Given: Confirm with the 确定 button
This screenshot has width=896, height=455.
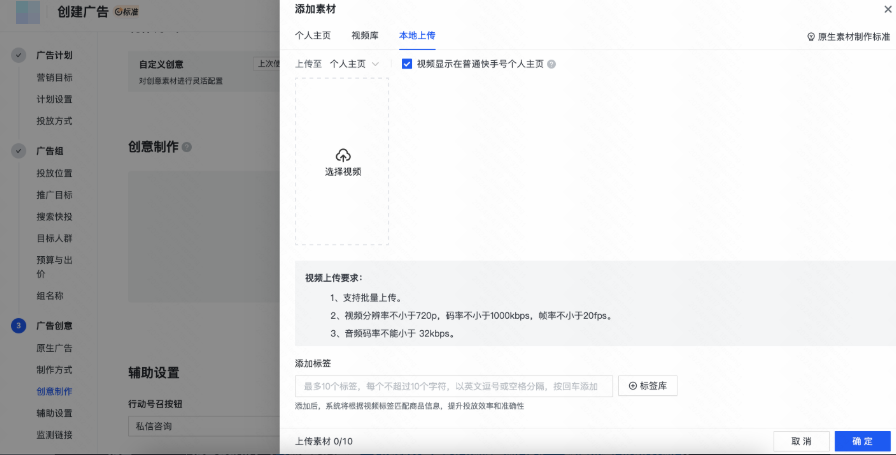Looking at the screenshot, I should pos(862,441).
